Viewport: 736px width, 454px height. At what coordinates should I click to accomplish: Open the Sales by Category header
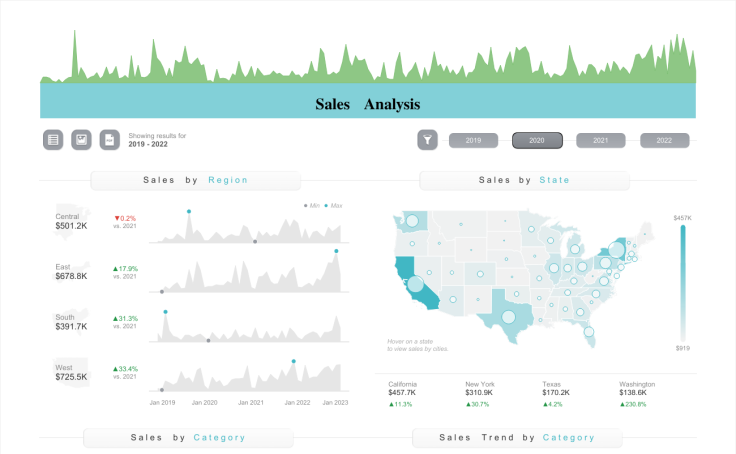[188, 438]
